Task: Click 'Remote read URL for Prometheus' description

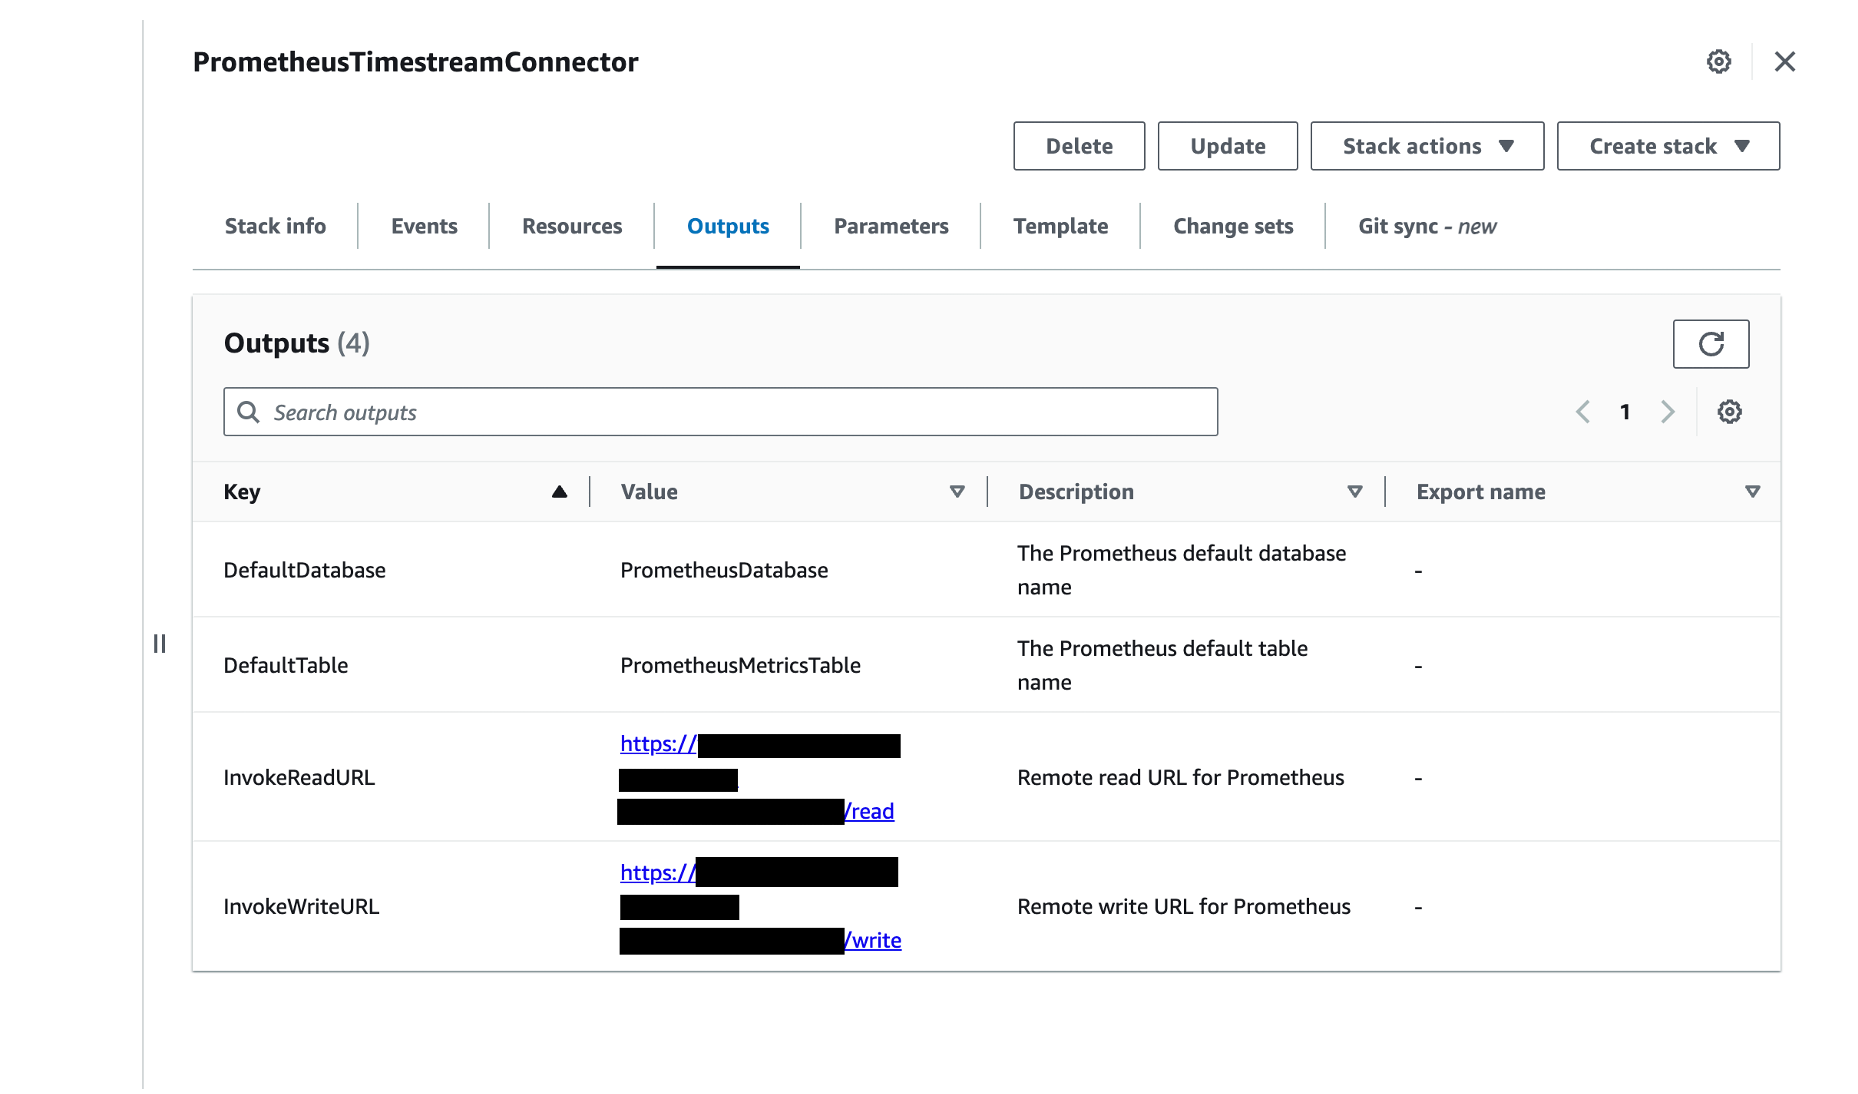Action: (x=1180, y=778)
